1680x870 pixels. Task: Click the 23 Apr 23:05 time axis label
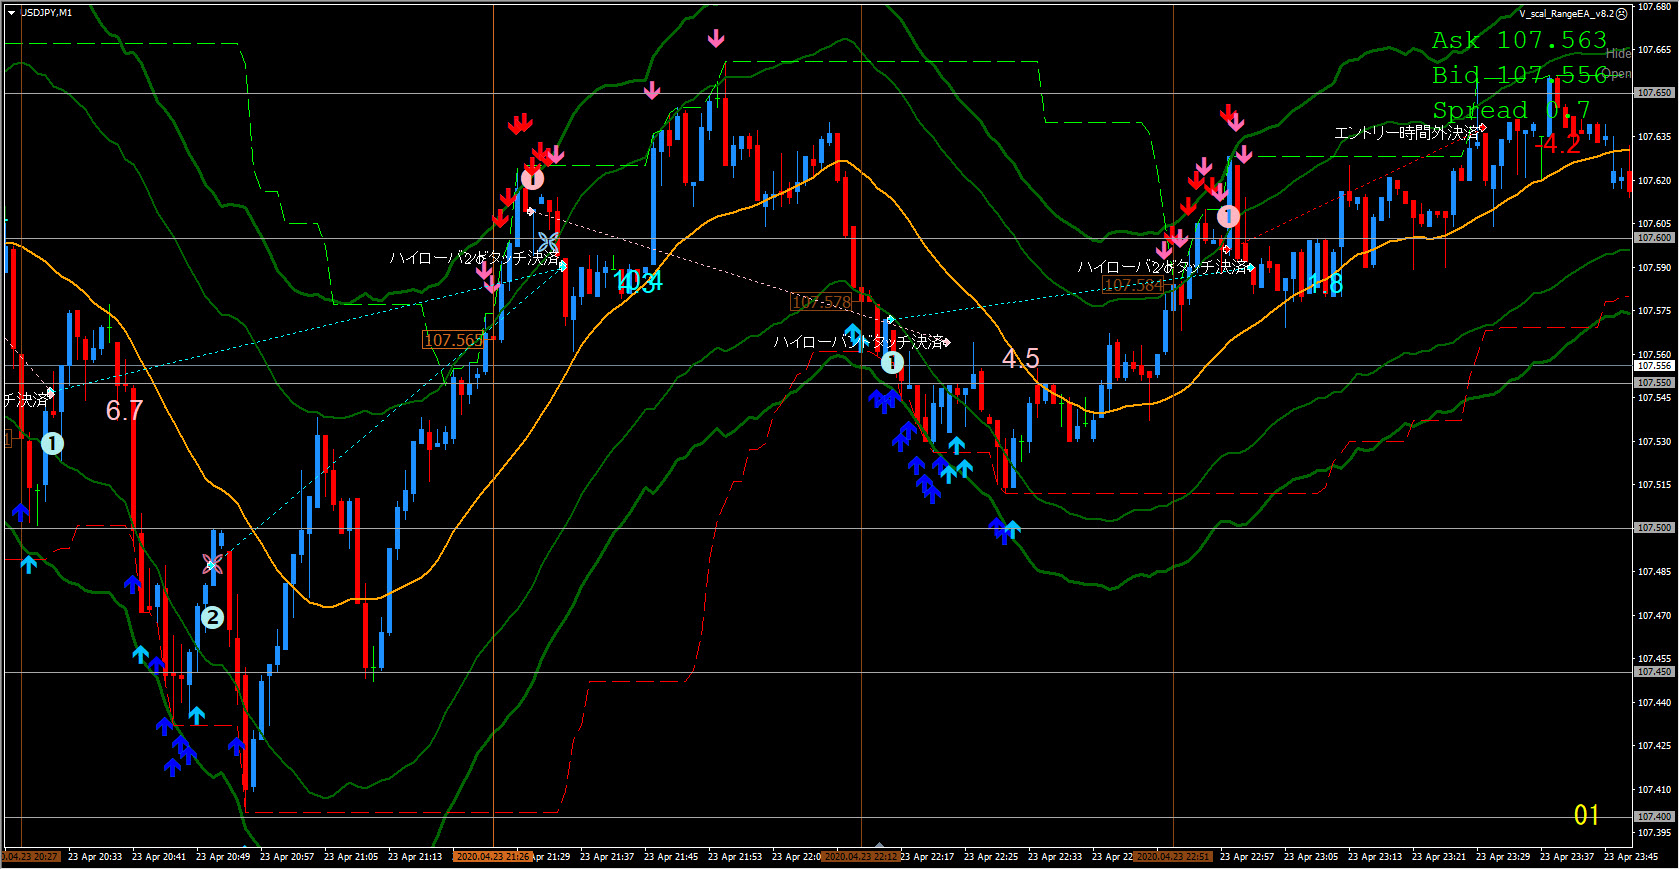tap(1311, 857)
